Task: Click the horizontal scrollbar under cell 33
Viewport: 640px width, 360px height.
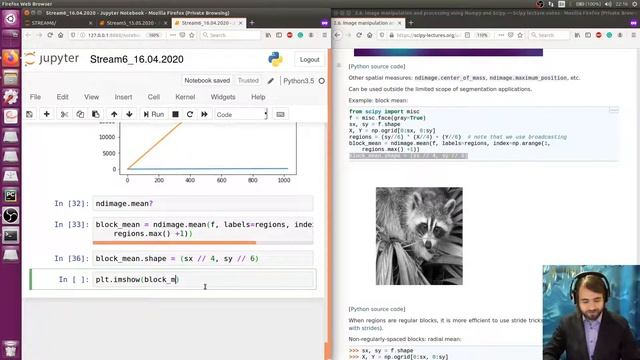Action: pyautogui.click(x=174, y=243)
